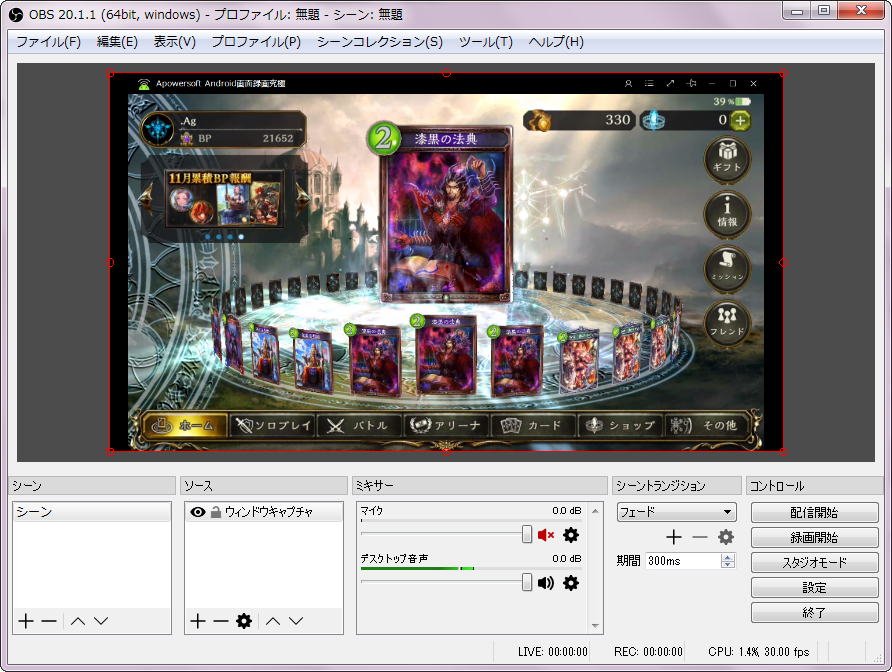Image resolution: width=892 pixels, height=672 pixels.
Task: Click 11月累積BP報酬 banner in game
Action: click(224, 198)
